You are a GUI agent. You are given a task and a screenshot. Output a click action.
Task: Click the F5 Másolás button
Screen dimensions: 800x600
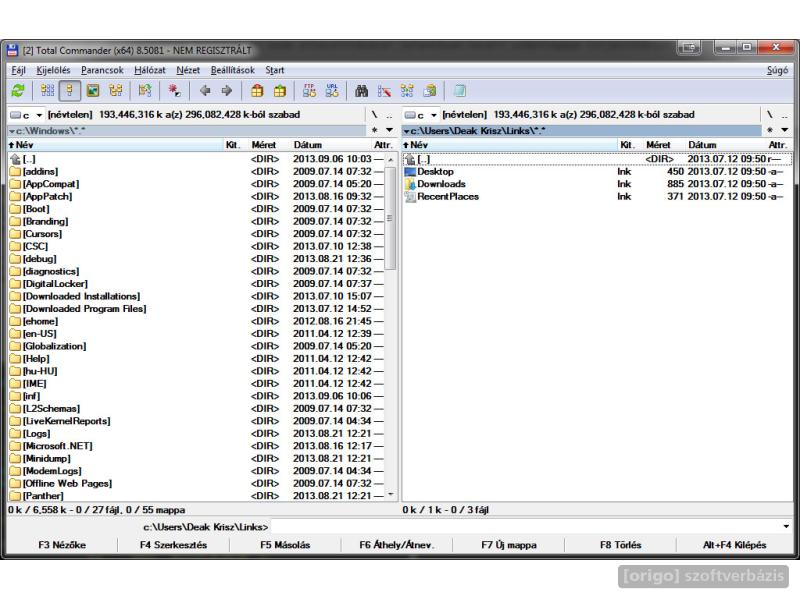pyautogui.click(x=285, y=545)
